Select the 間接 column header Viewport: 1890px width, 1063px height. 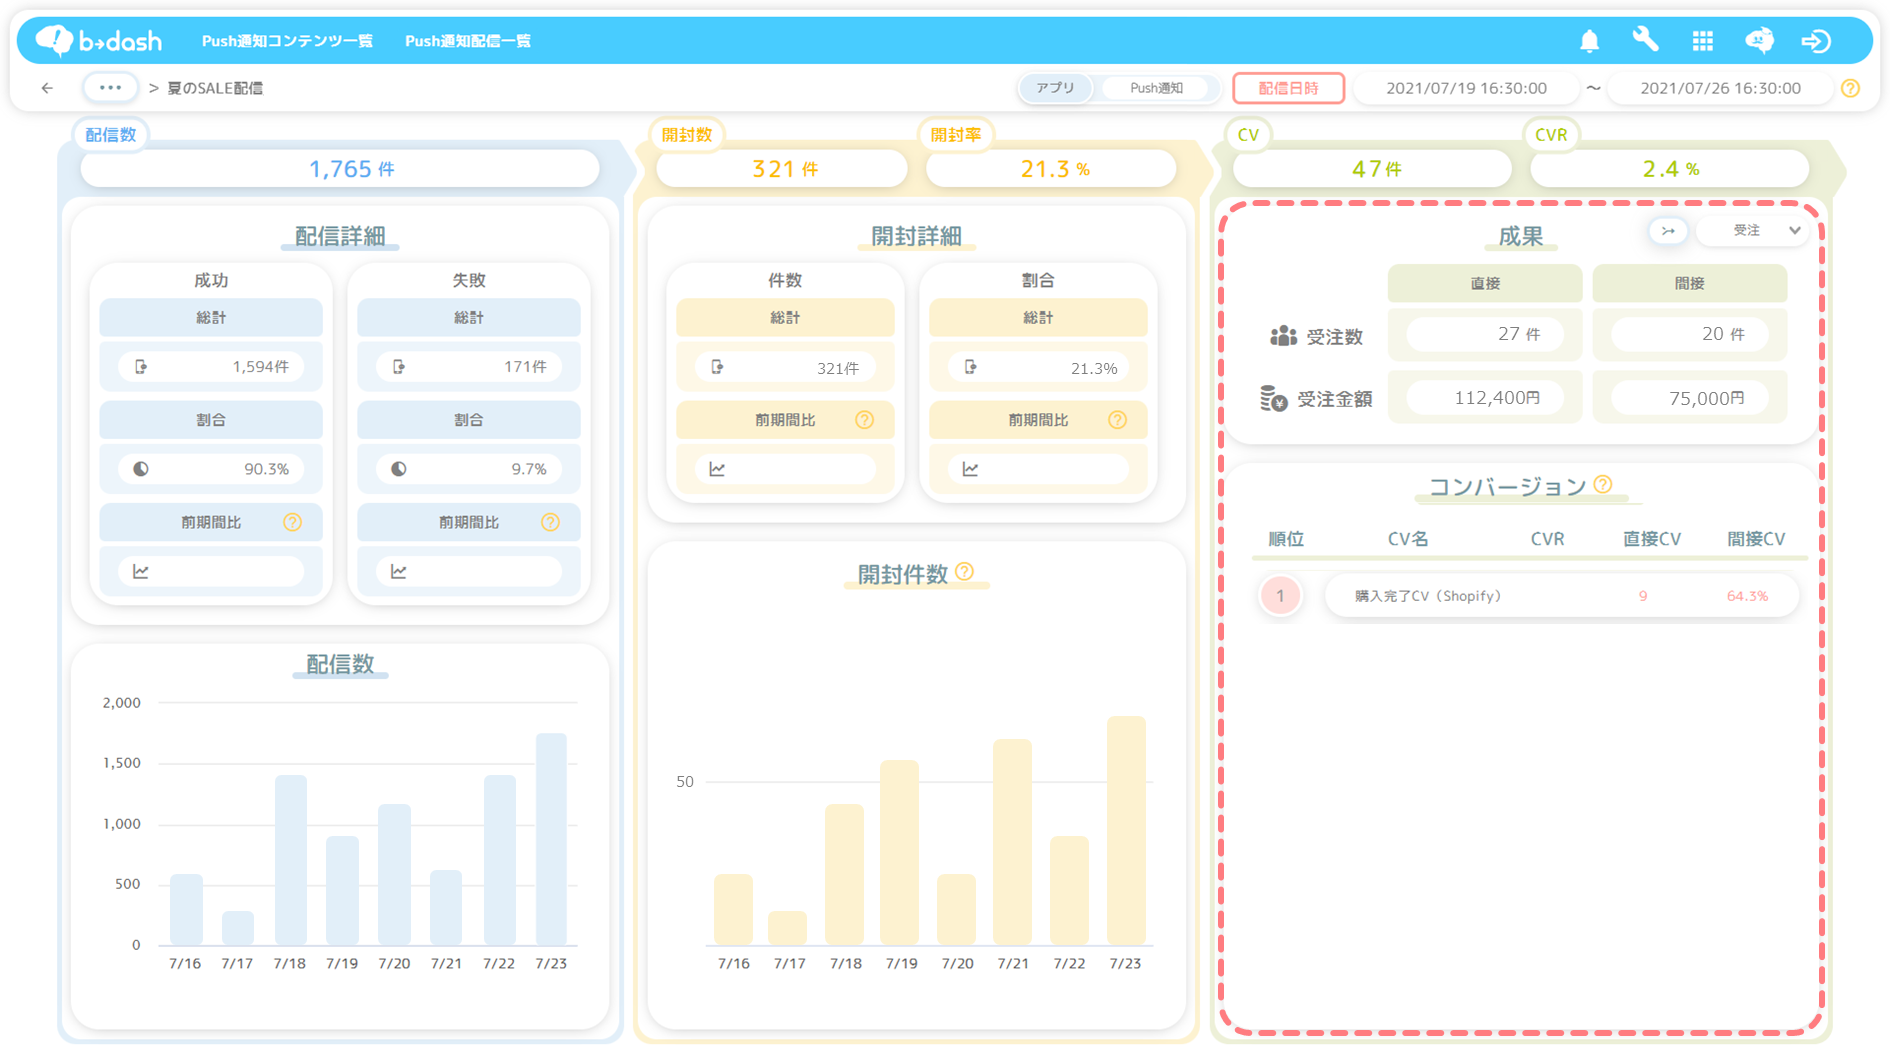point(1689,283)
